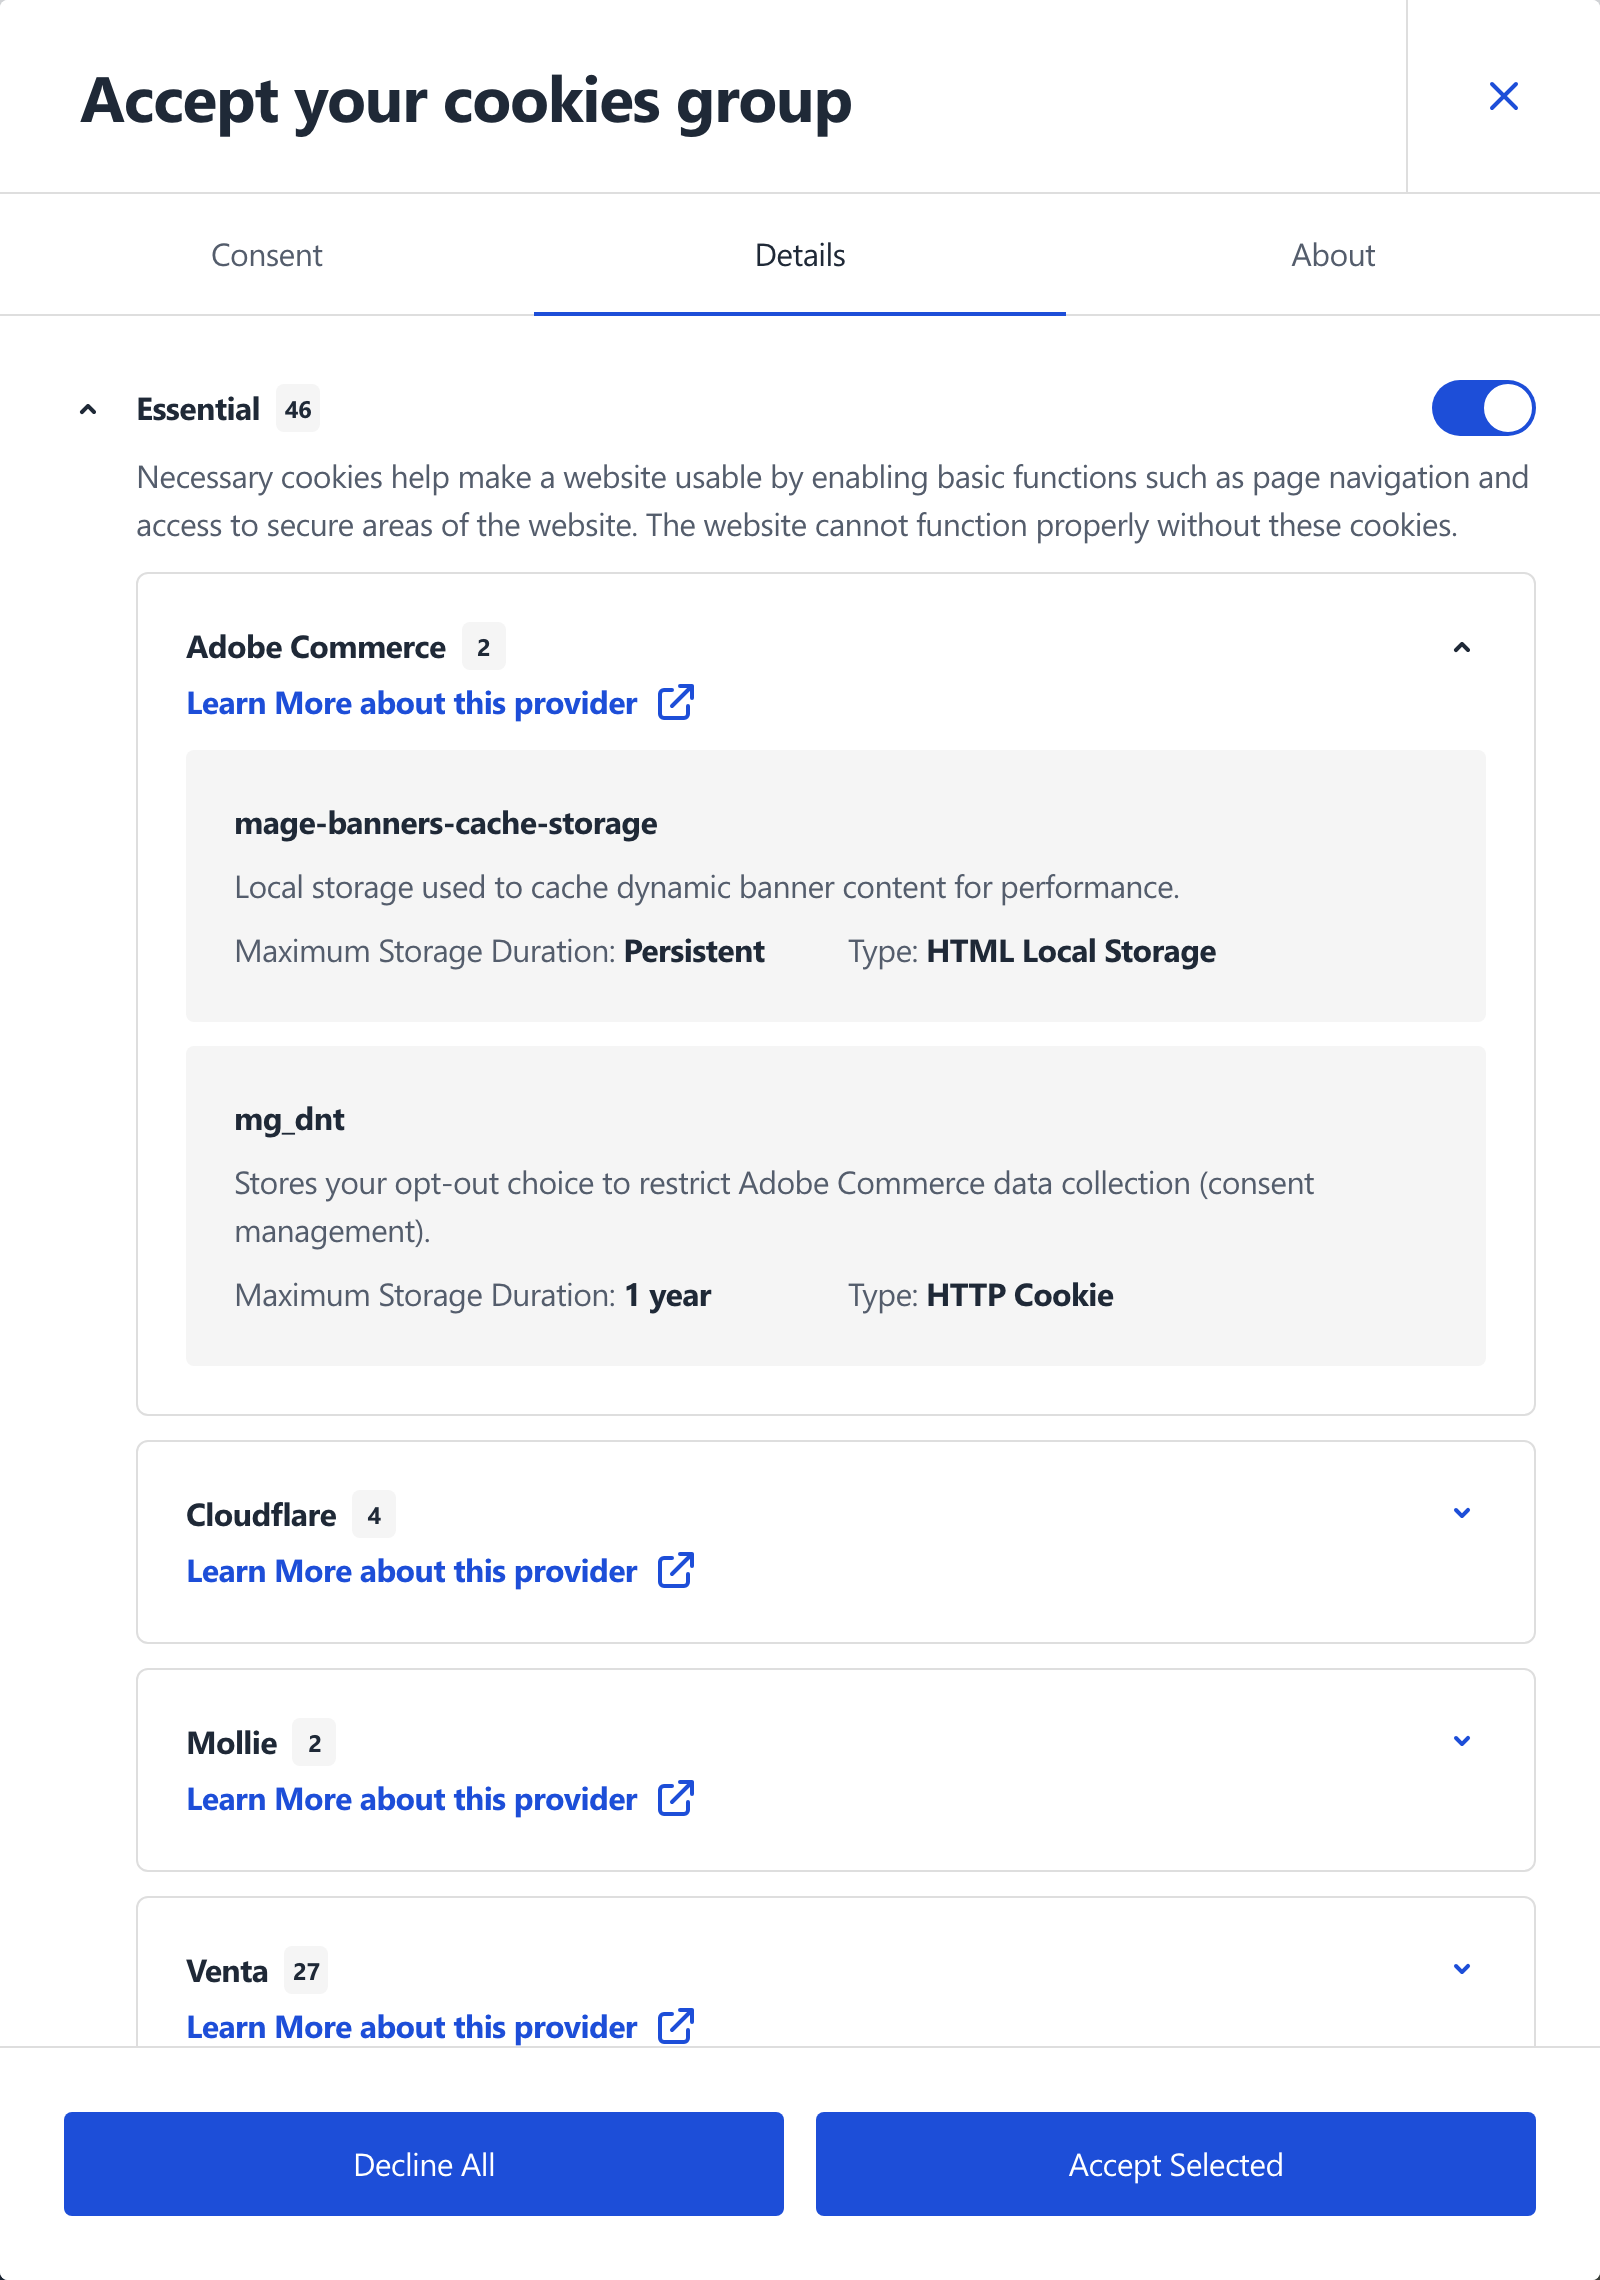Collapse the Essential group chevron

click(88, 409)
